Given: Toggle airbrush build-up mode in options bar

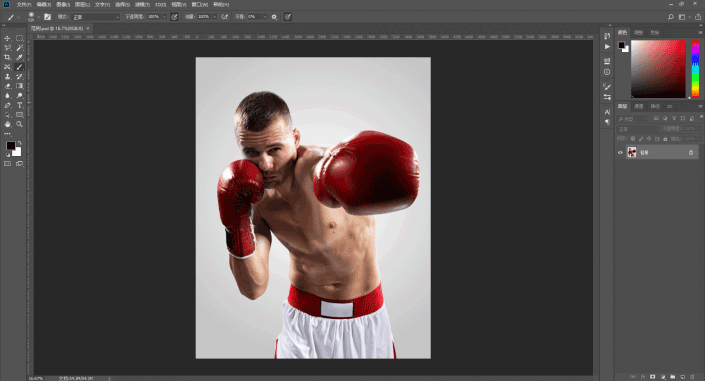Looking at the screenshot, I should tap(224, 17).
